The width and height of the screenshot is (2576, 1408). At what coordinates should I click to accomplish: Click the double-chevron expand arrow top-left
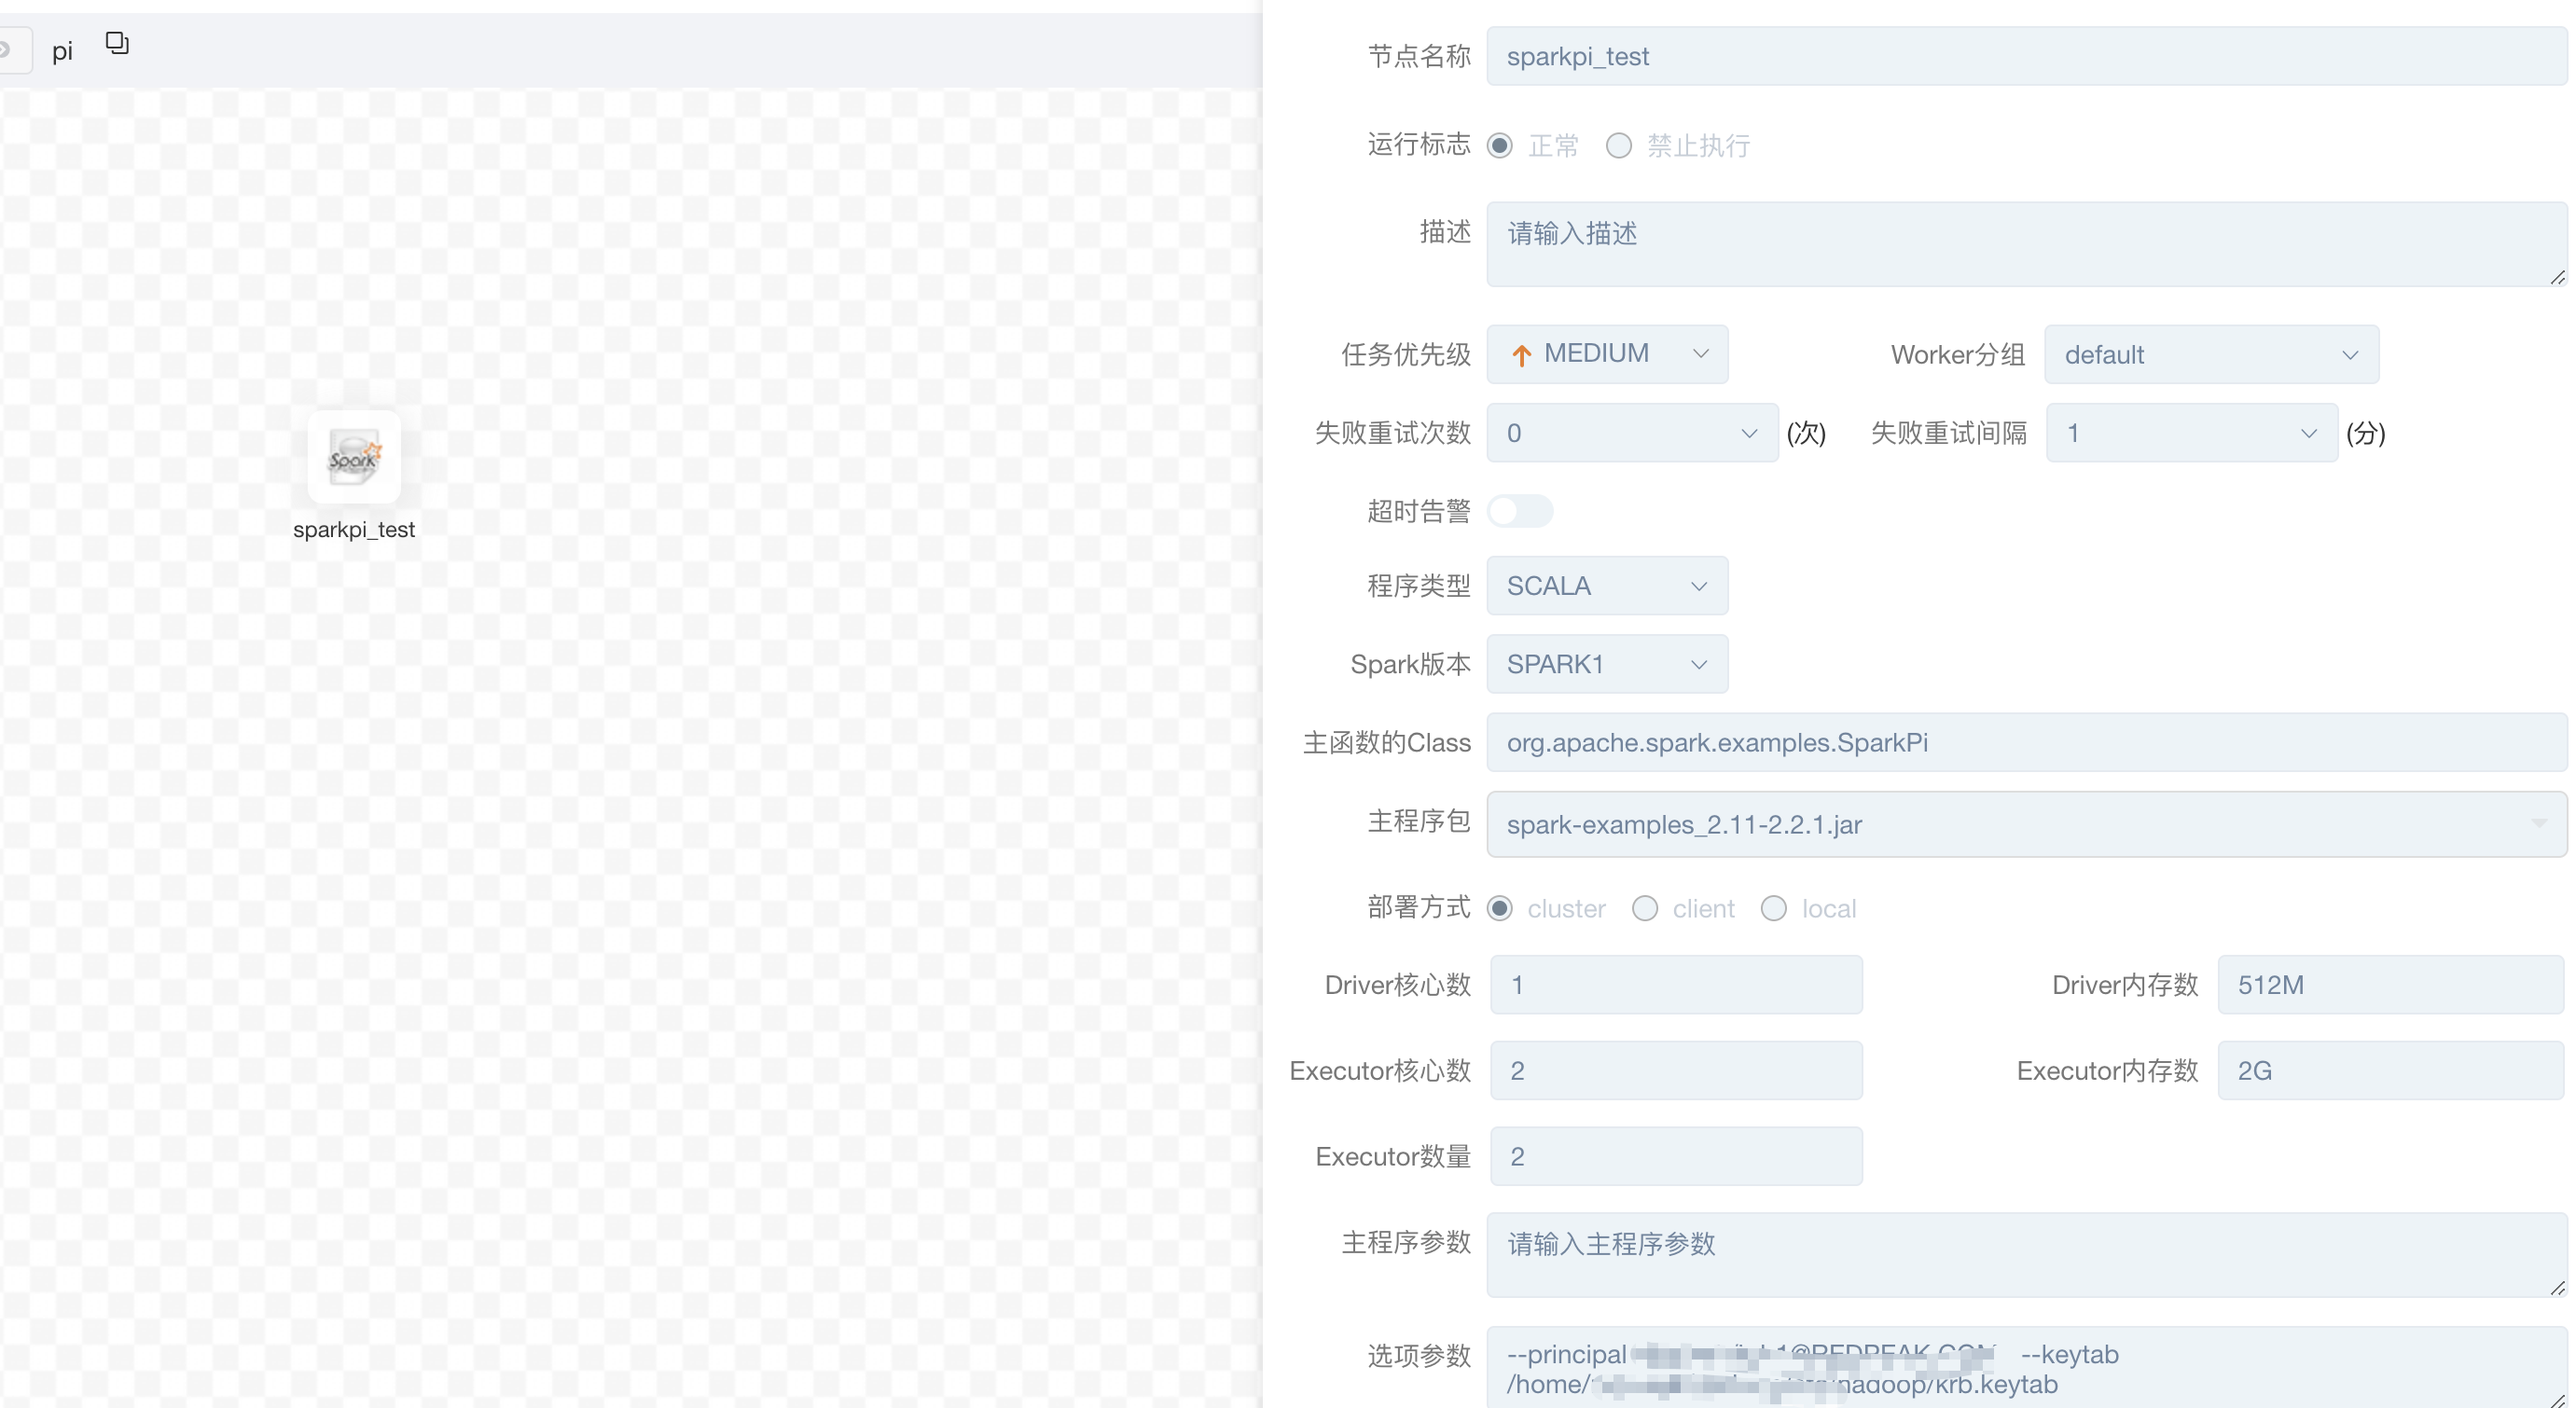click(x=8, y=48)
